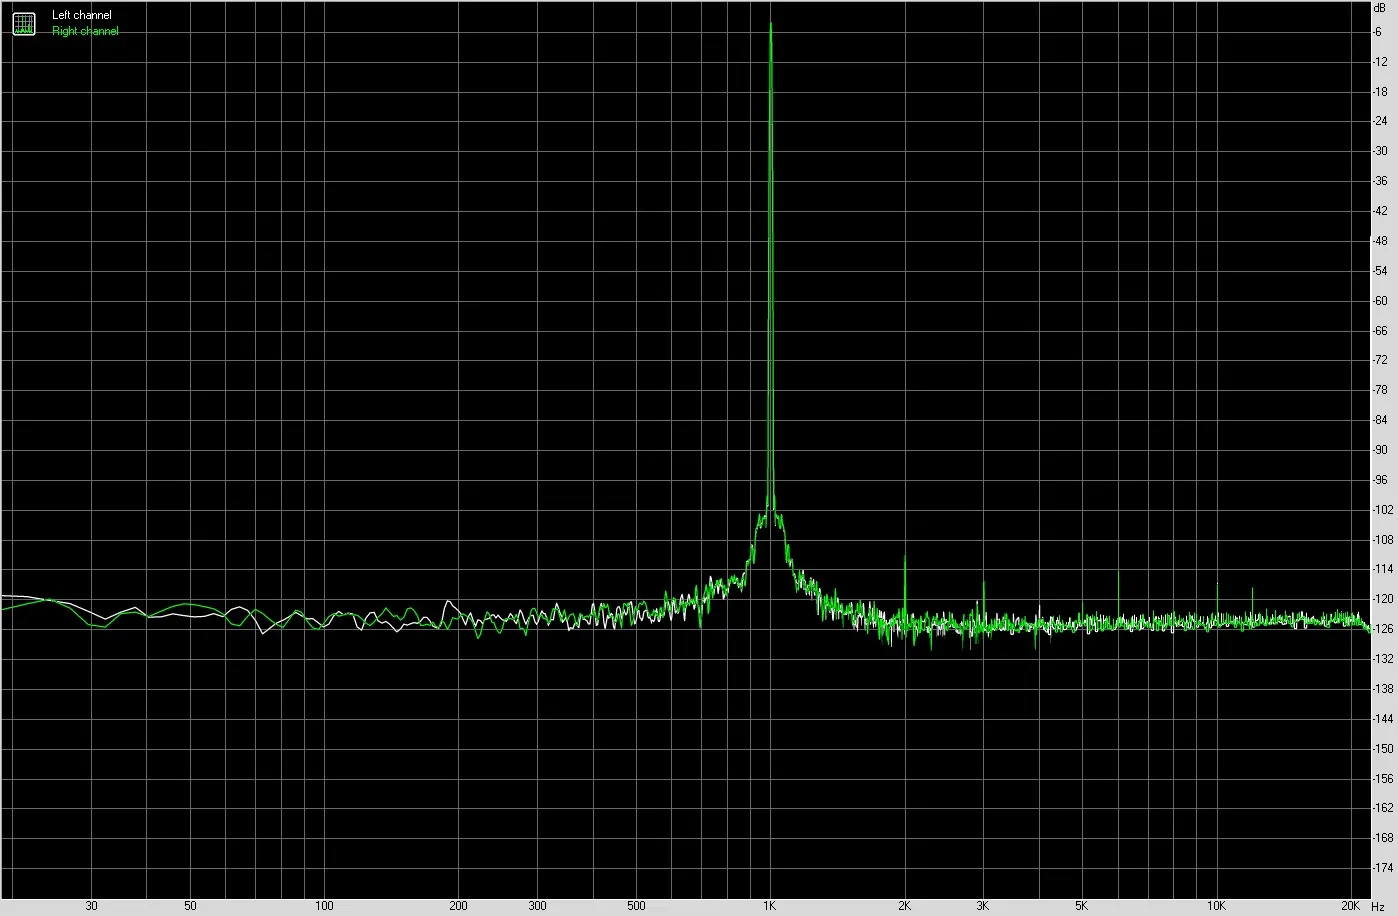Click the -174 amplitude axis label

point(1382,867)
